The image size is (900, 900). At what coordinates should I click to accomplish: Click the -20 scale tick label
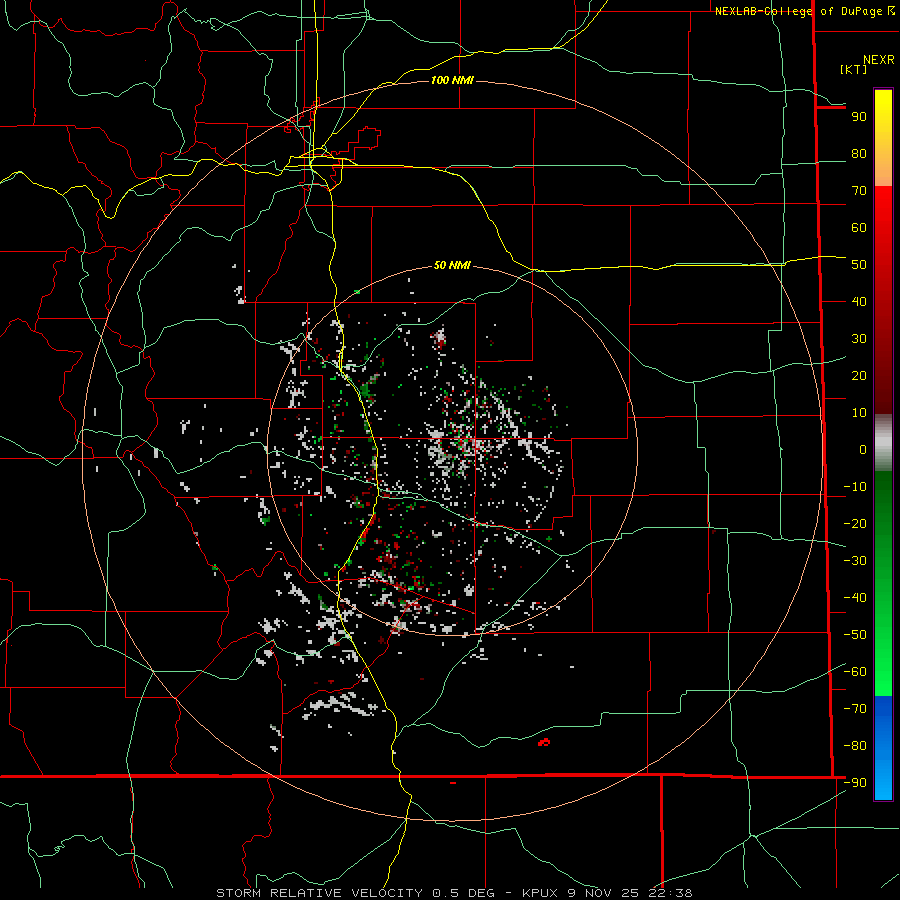855,524
